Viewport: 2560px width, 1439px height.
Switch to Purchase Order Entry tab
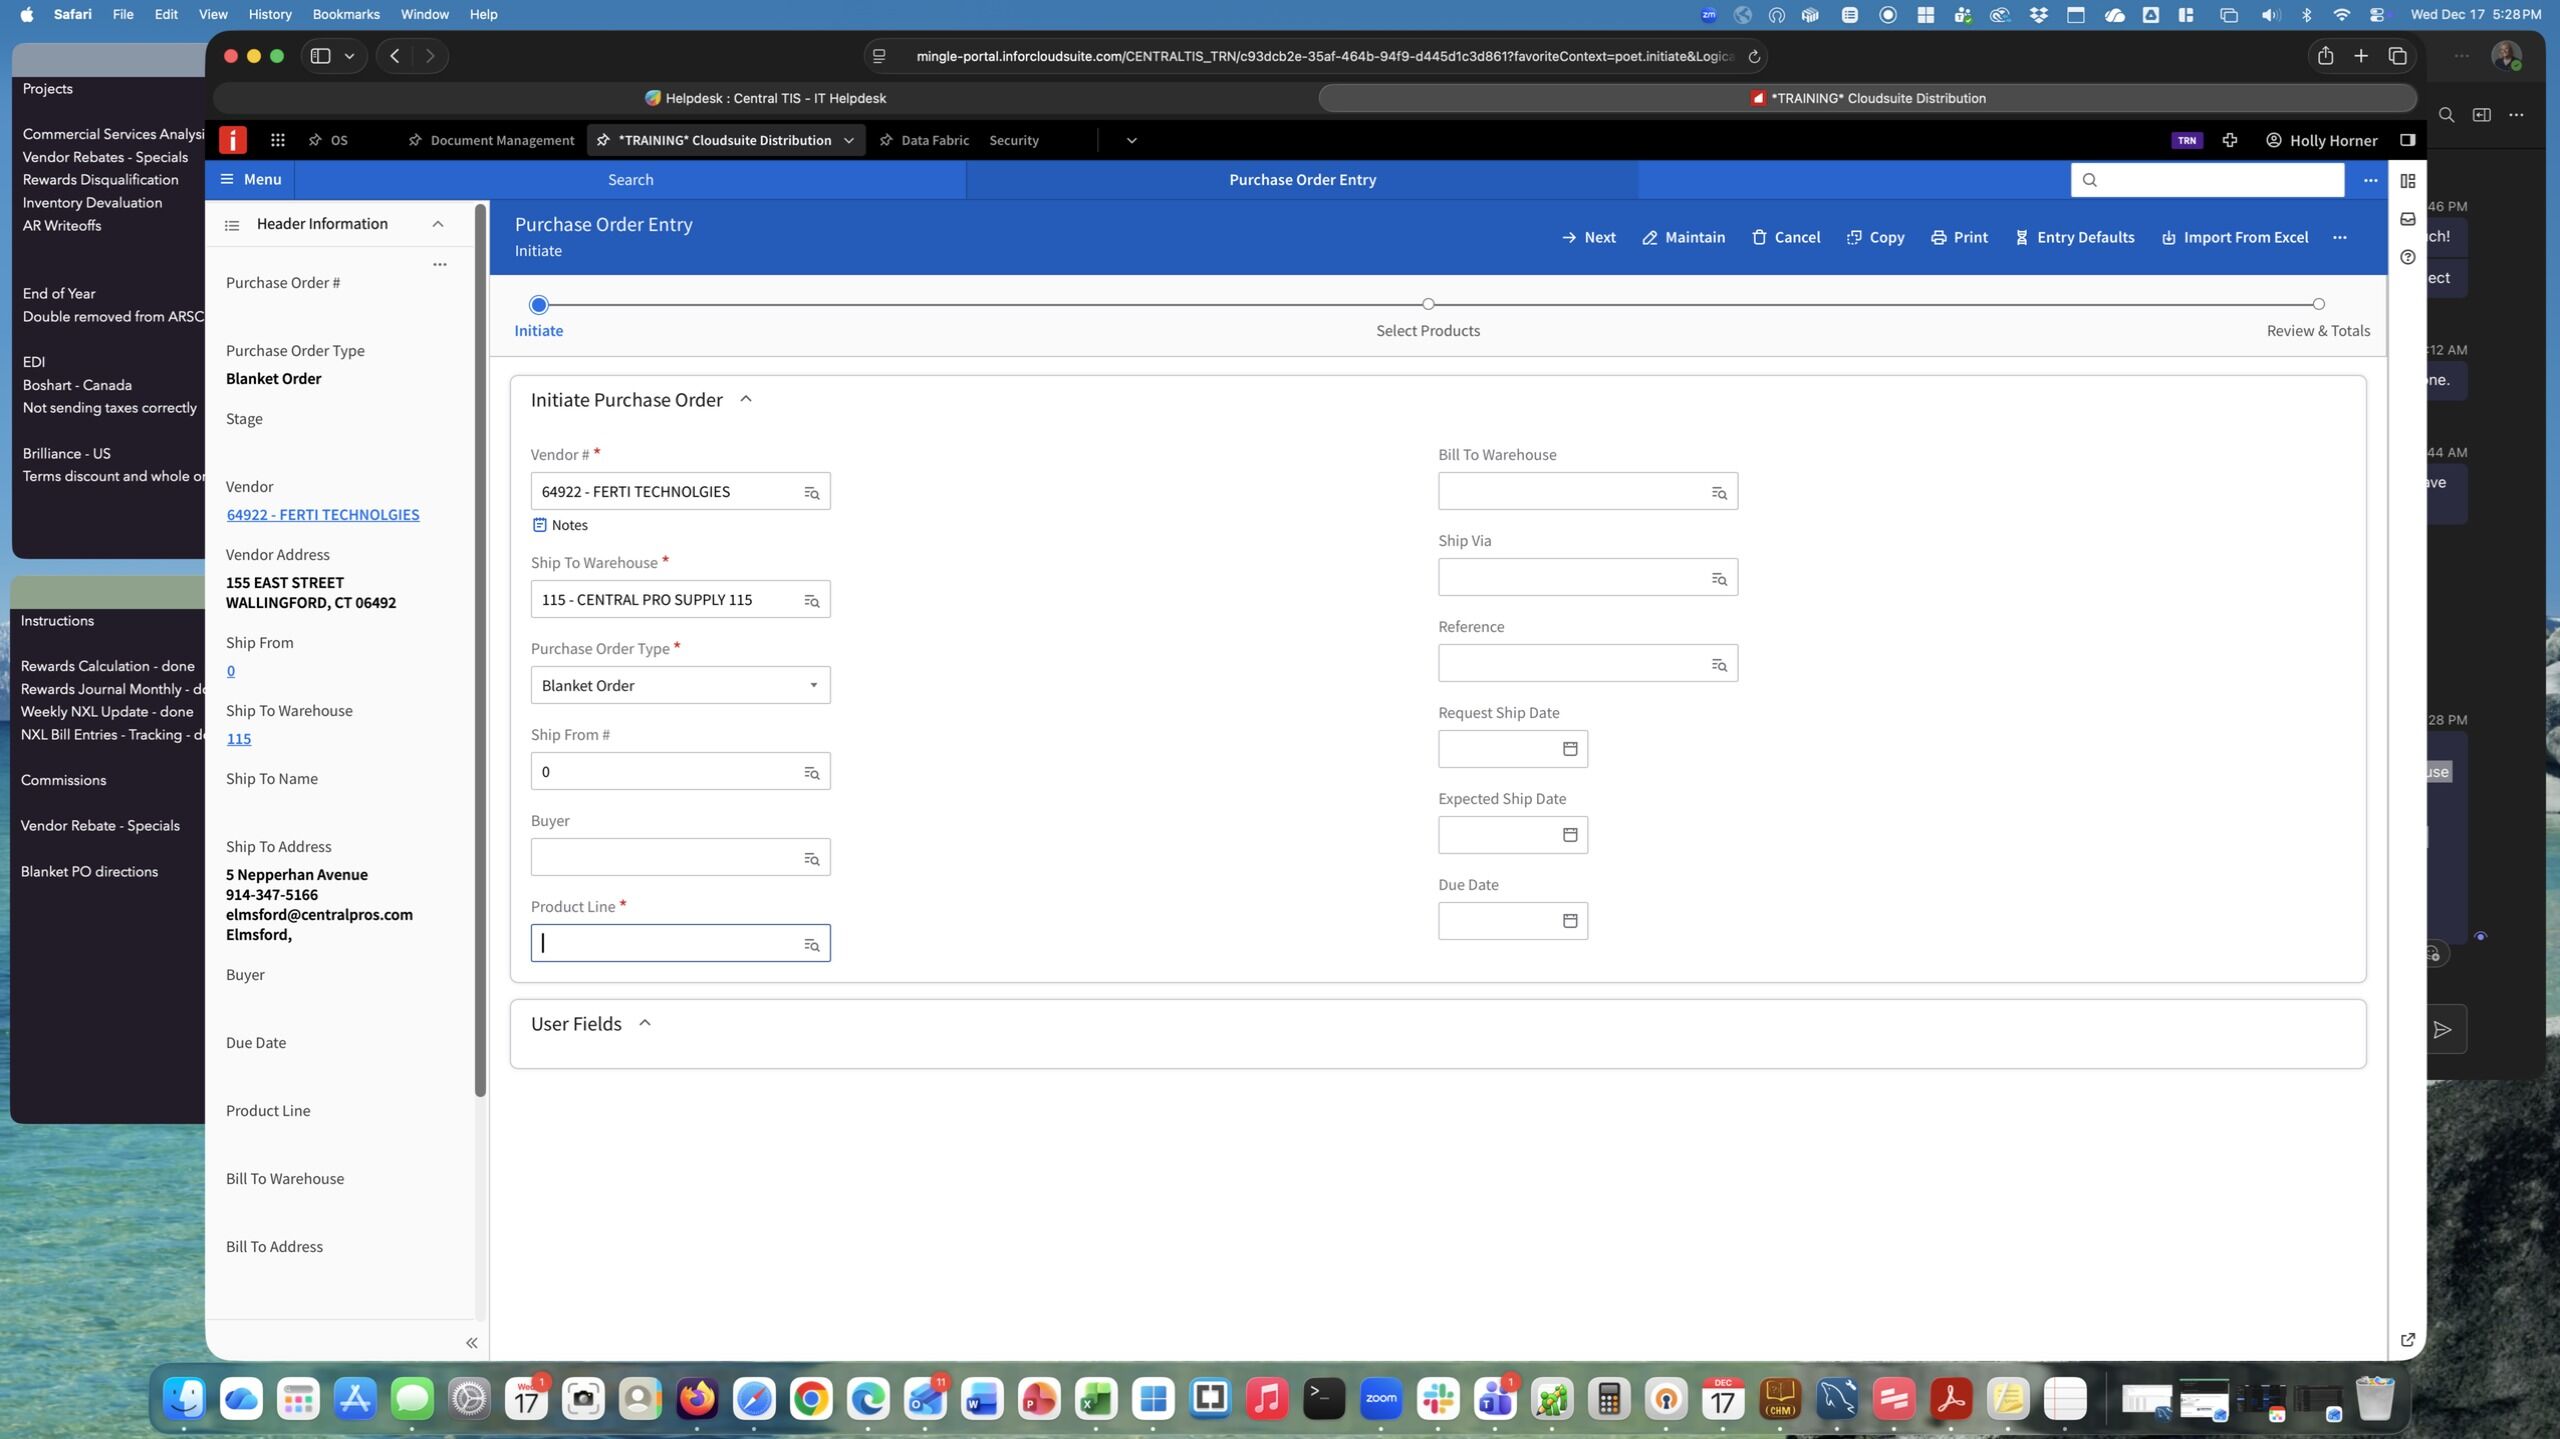pos(1302,180)
